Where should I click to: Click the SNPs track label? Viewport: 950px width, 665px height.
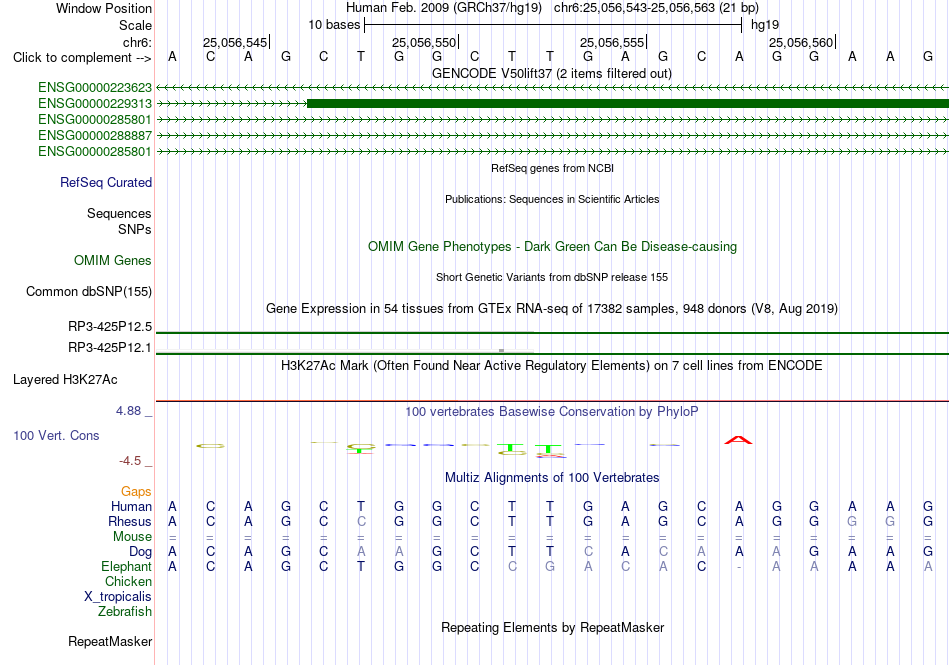point(135,230)
